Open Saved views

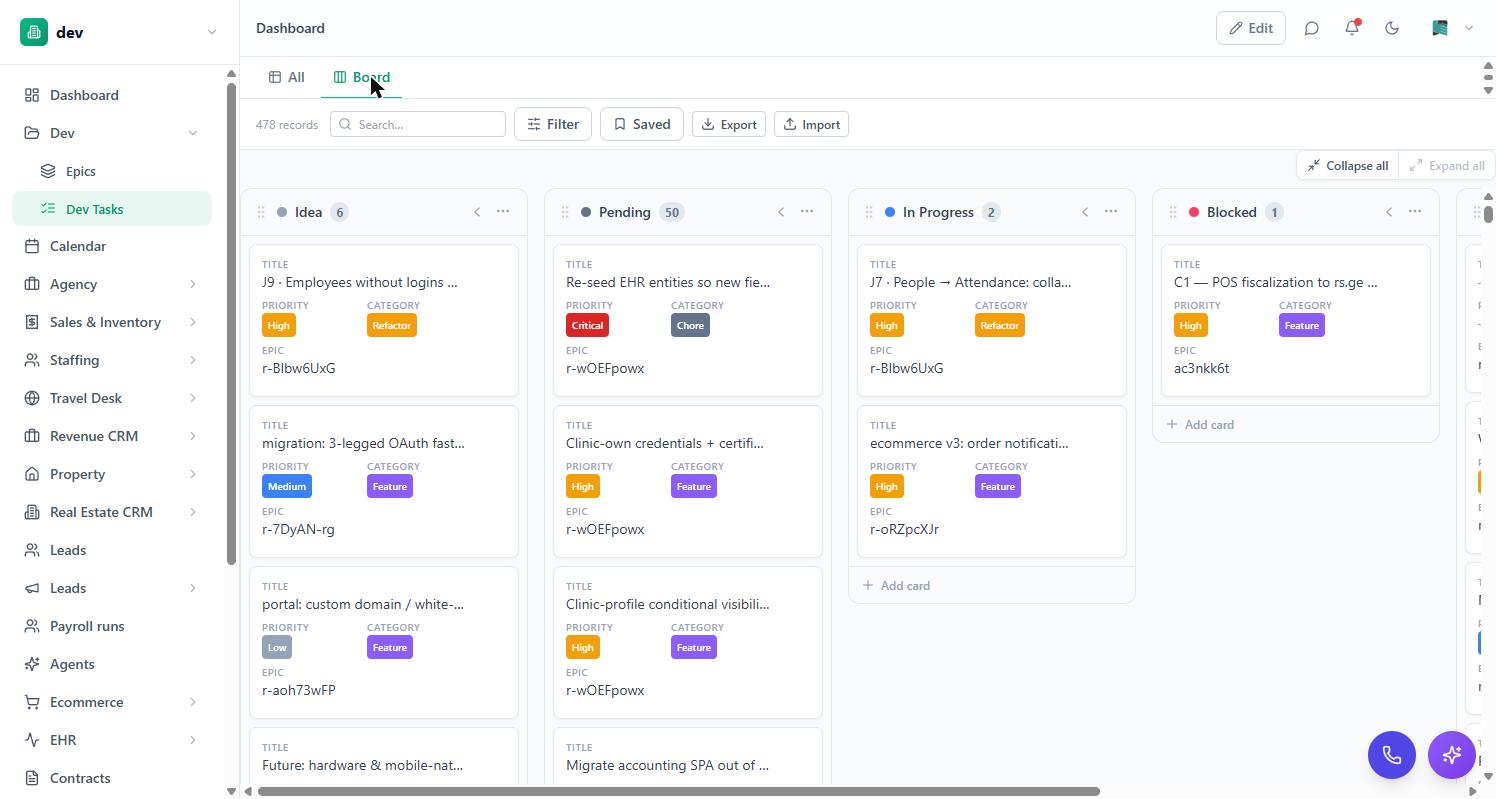(x=641, y=124)
